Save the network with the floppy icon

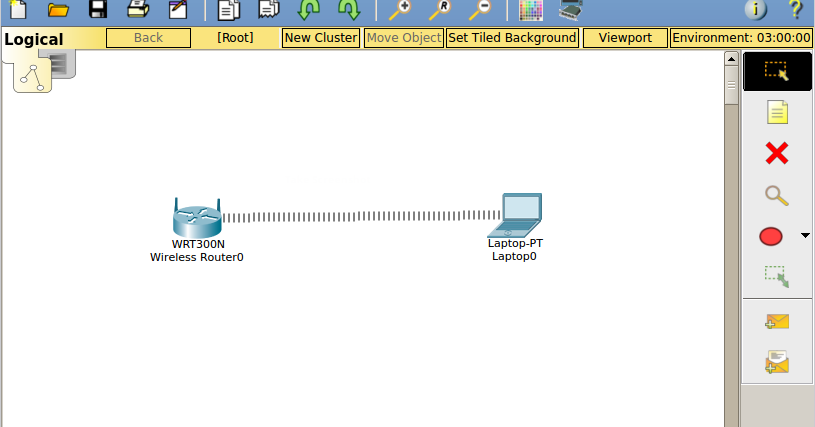coord(98,9)
